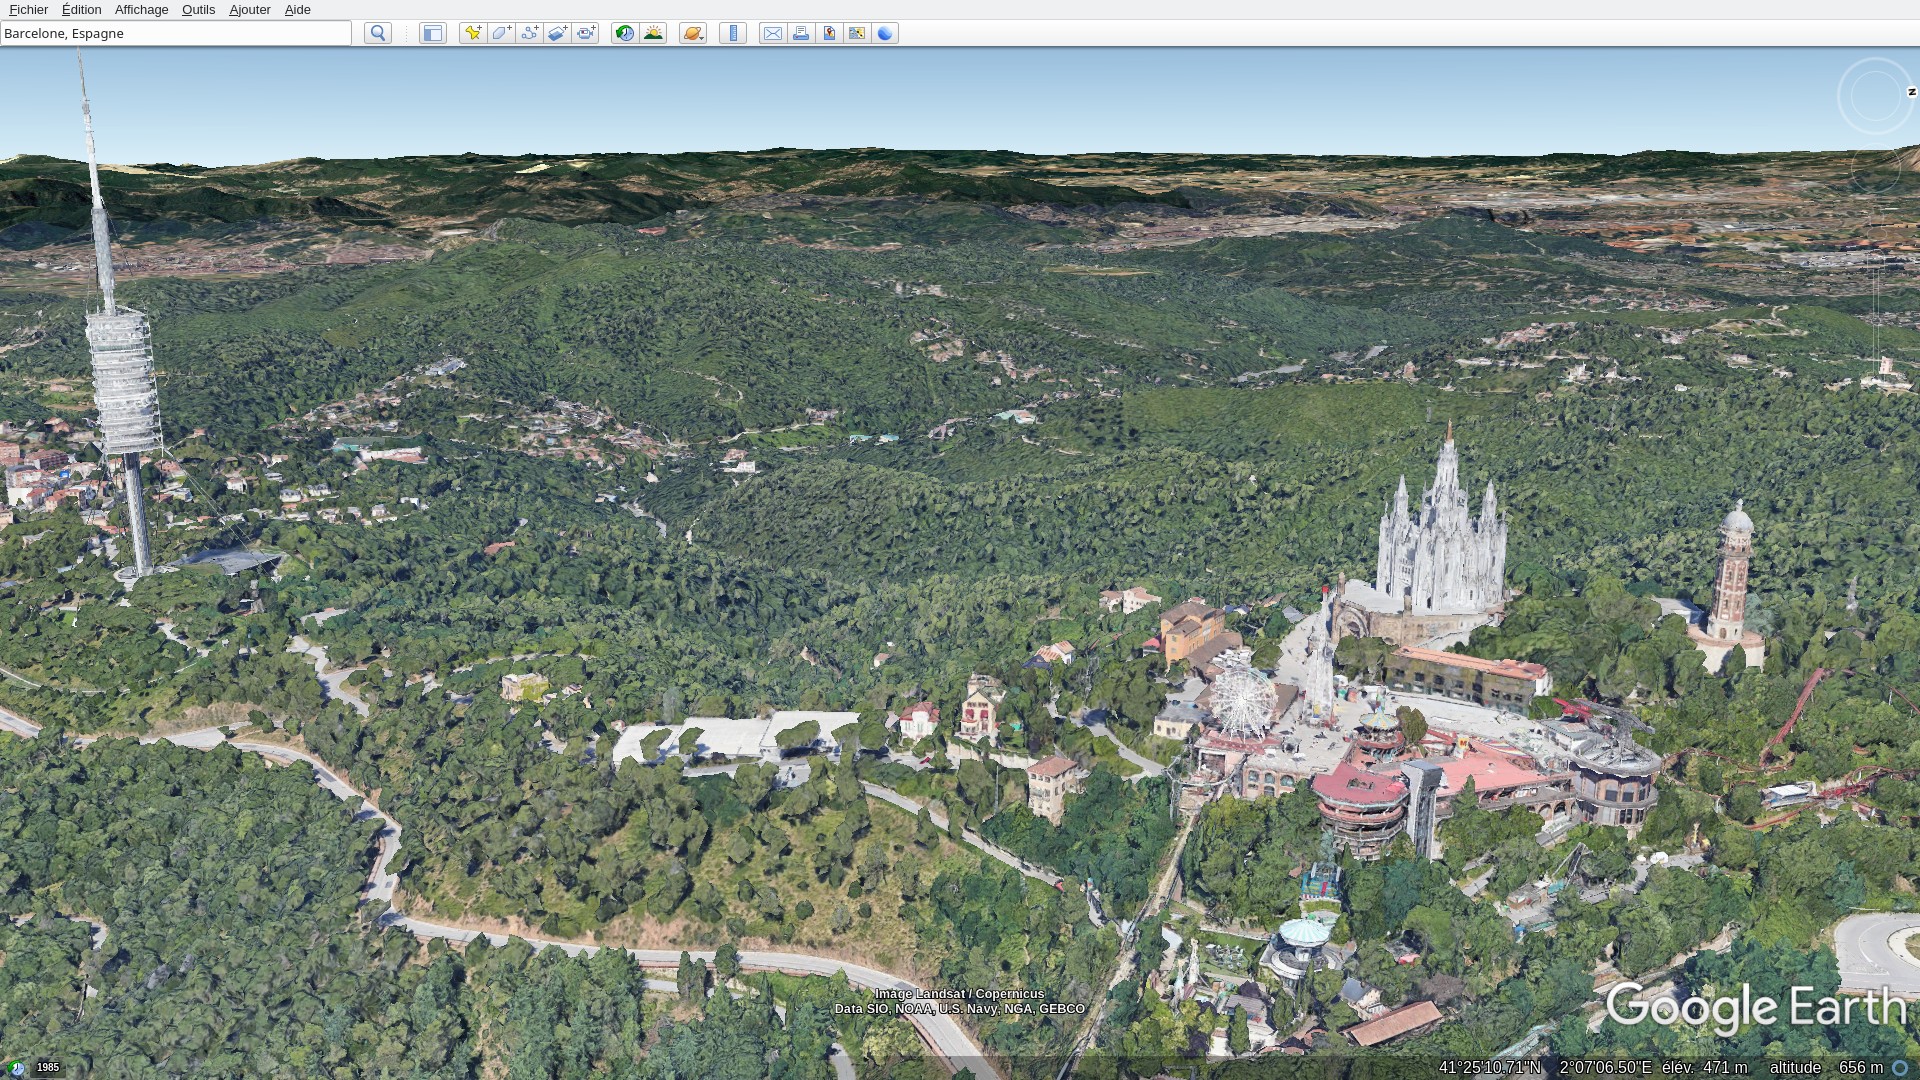Toggle the sidebar panel visibility
Viewport: 1920px width, 1080px height.
click(x=432, y=33)
